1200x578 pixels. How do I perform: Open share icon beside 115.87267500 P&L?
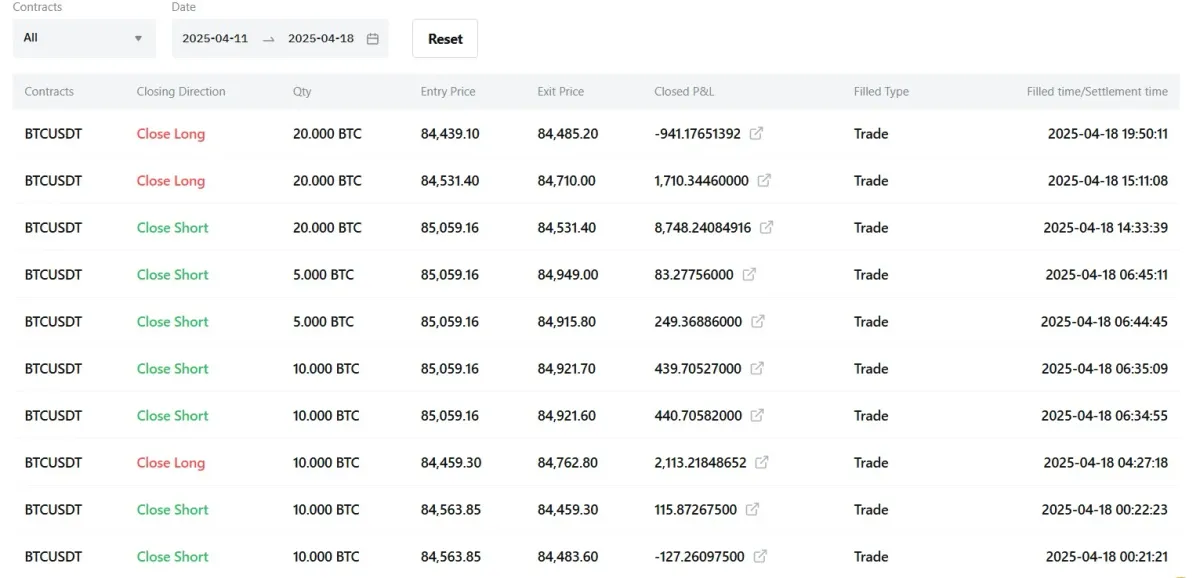click(x=752, y=510)
